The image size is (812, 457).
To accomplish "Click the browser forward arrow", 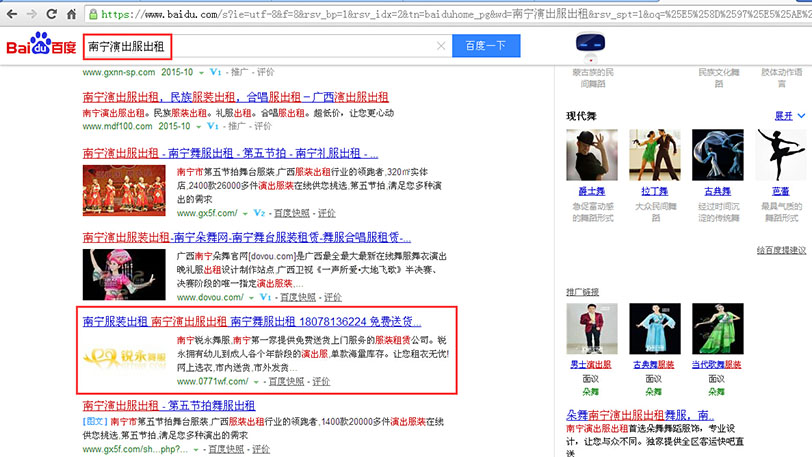I will (x=31, y=14).
